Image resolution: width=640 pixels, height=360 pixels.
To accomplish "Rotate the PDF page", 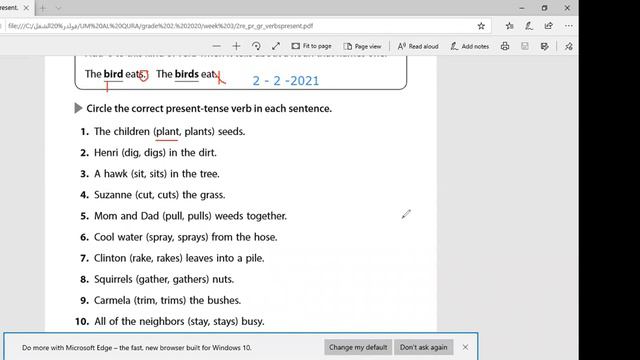I will tap(256, 46).
